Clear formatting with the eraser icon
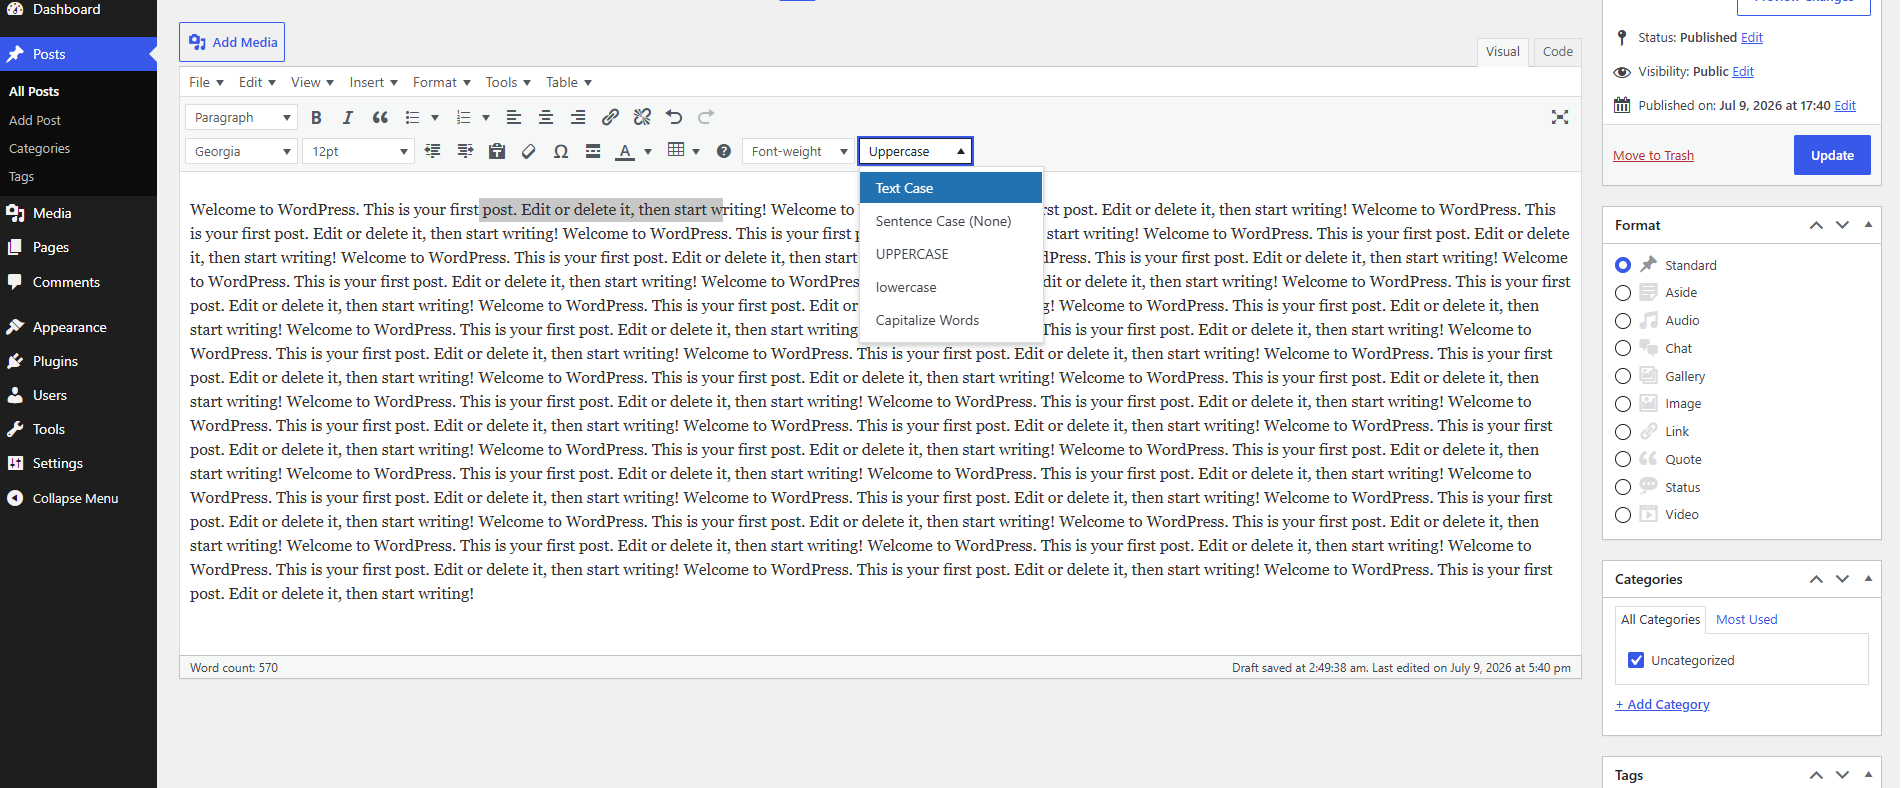Image resolution: width=1903 pixels, height=788 pixels. pyautogui.click(x=529, y=151)
